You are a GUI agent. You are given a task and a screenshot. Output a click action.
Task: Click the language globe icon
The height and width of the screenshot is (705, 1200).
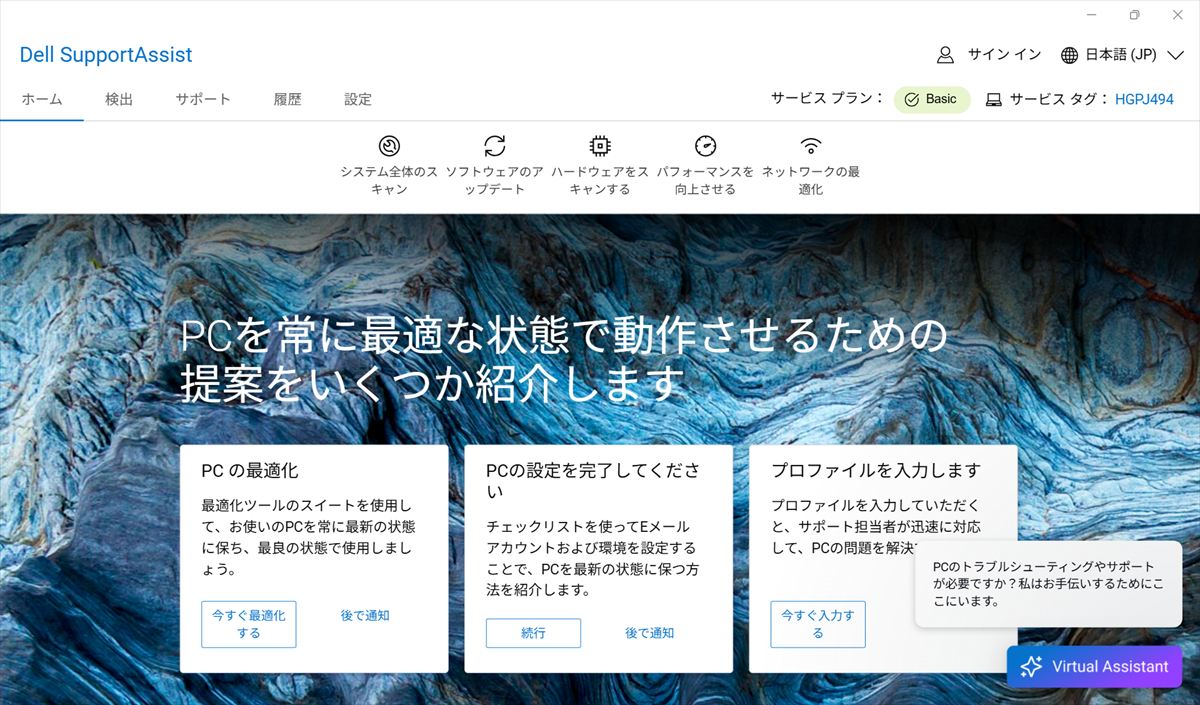tap(1070, 55)
